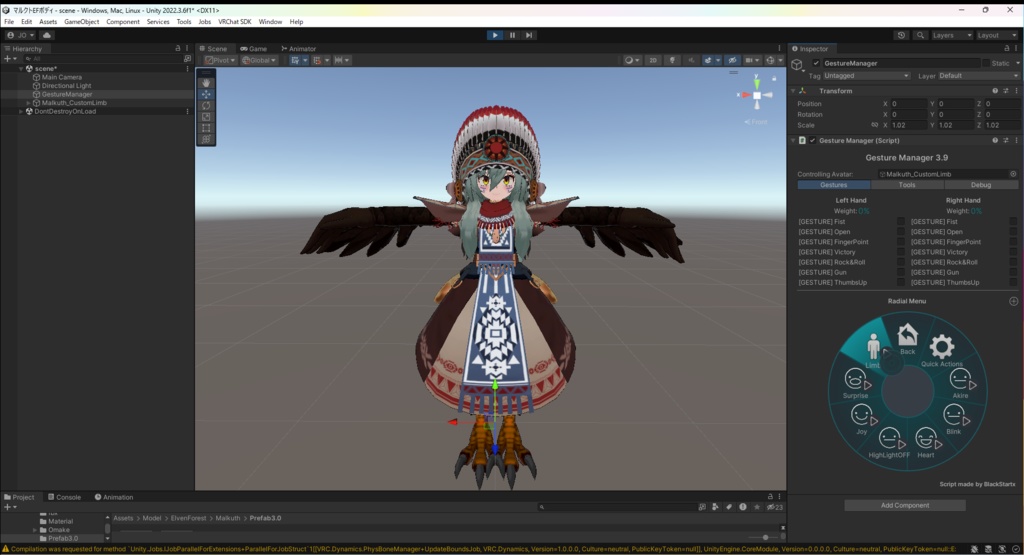Expand Malkuth_CustomLimb in hierarchy
This screenshot has width=1024, height=555.
click(x=28, y=103)
